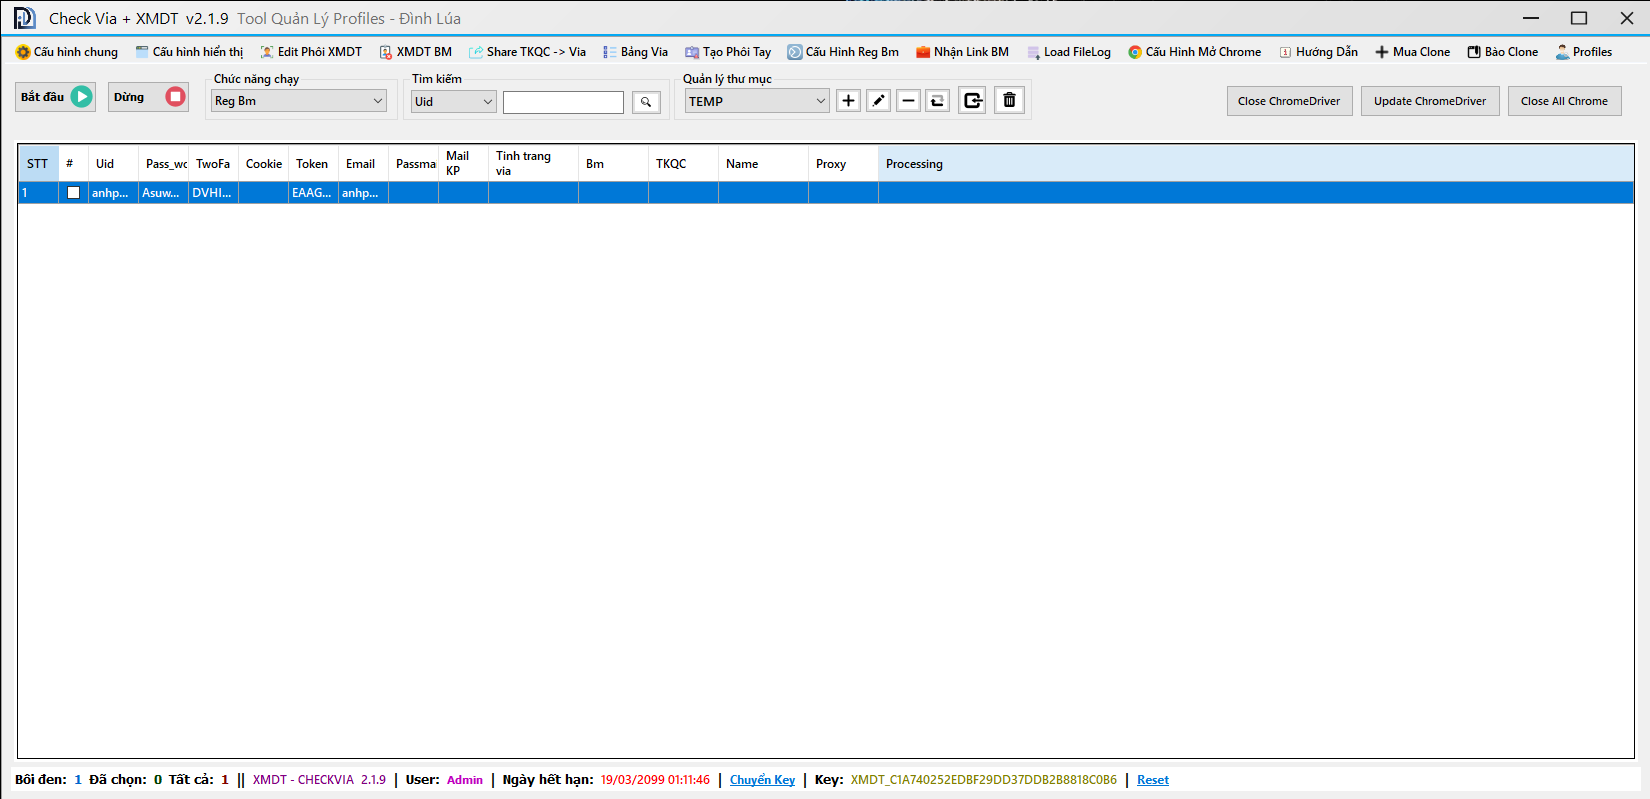Image resolution: width=1650 pixels, height=799 pixels.
Task: Open the TEMP folder dropdown
Action: [756, 101]
